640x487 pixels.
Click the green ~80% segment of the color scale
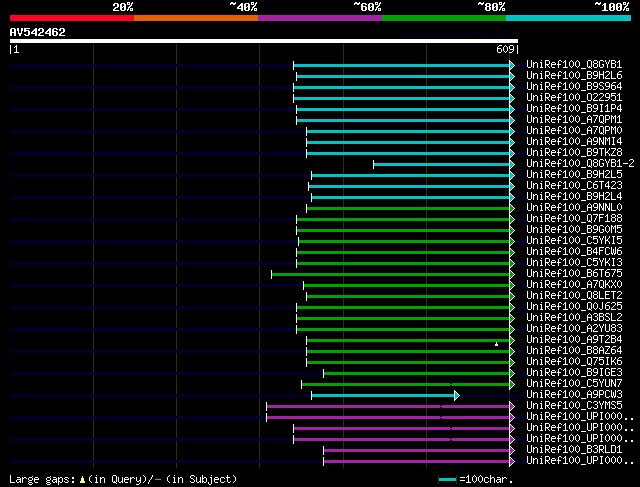(444, 18)
